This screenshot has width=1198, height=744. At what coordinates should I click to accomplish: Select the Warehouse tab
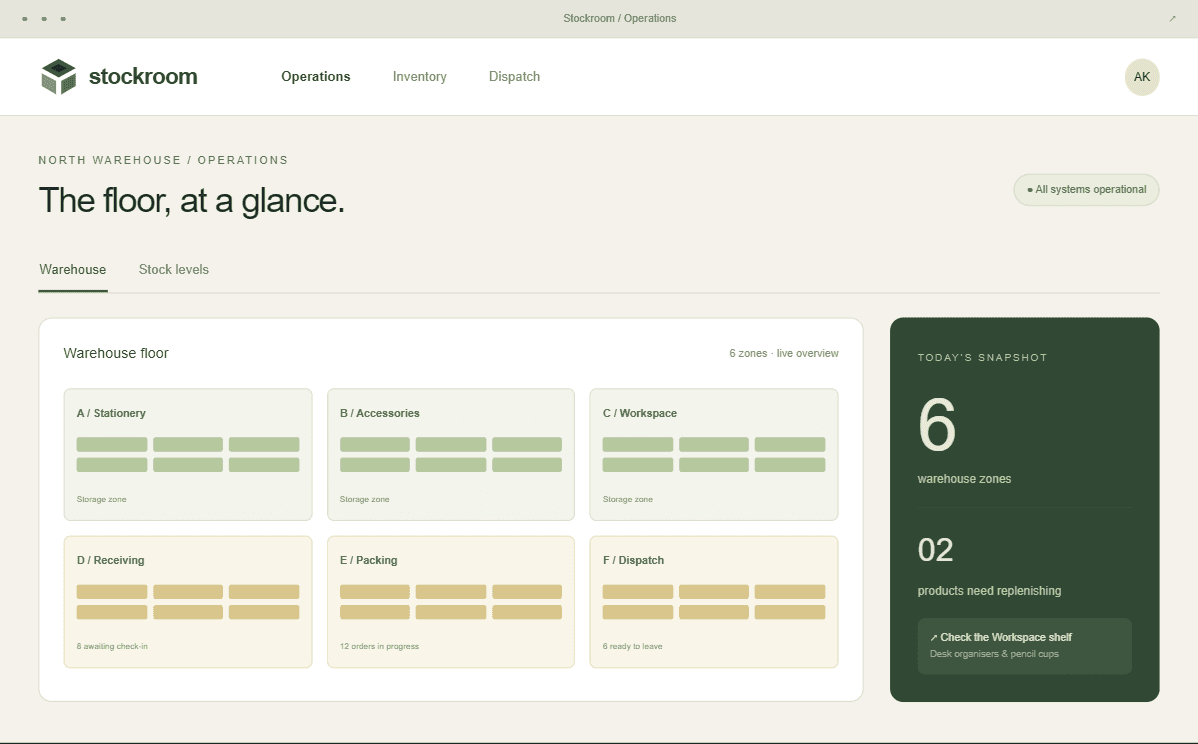(x=73, y=270)
